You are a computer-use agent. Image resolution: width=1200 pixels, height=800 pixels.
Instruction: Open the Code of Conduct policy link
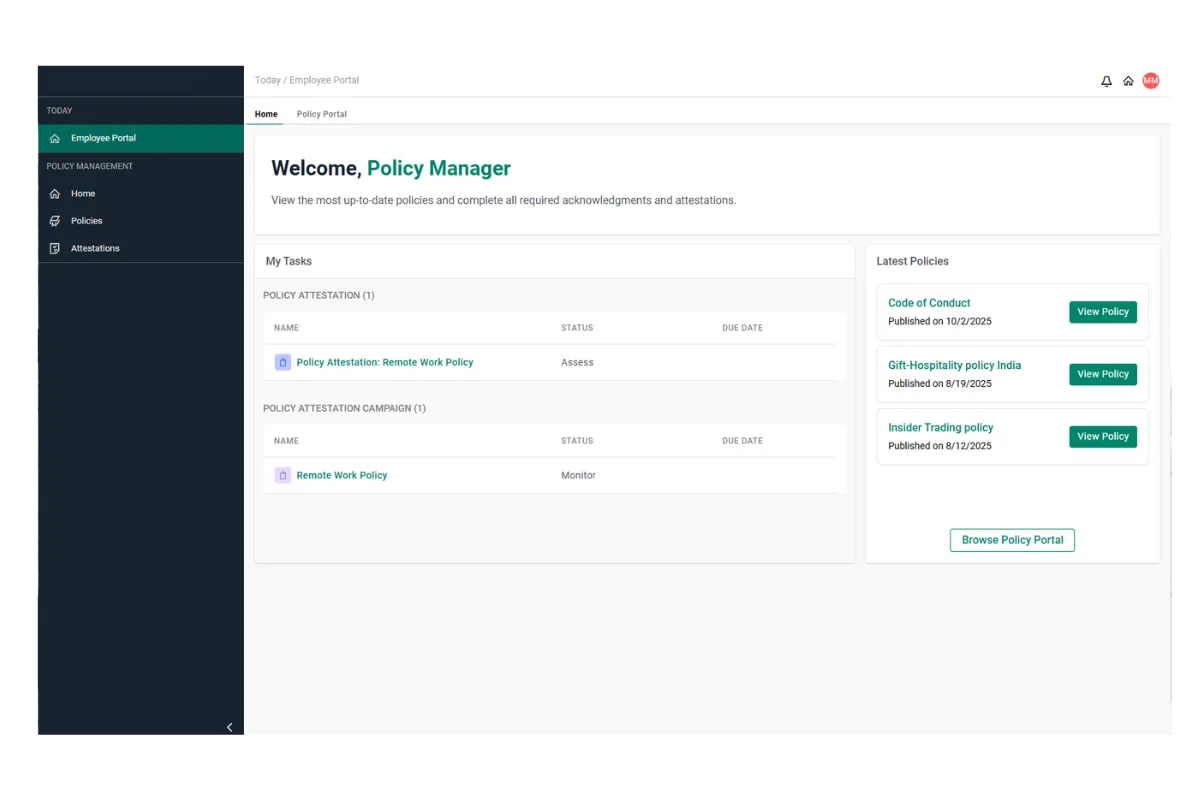coord(929,302)
